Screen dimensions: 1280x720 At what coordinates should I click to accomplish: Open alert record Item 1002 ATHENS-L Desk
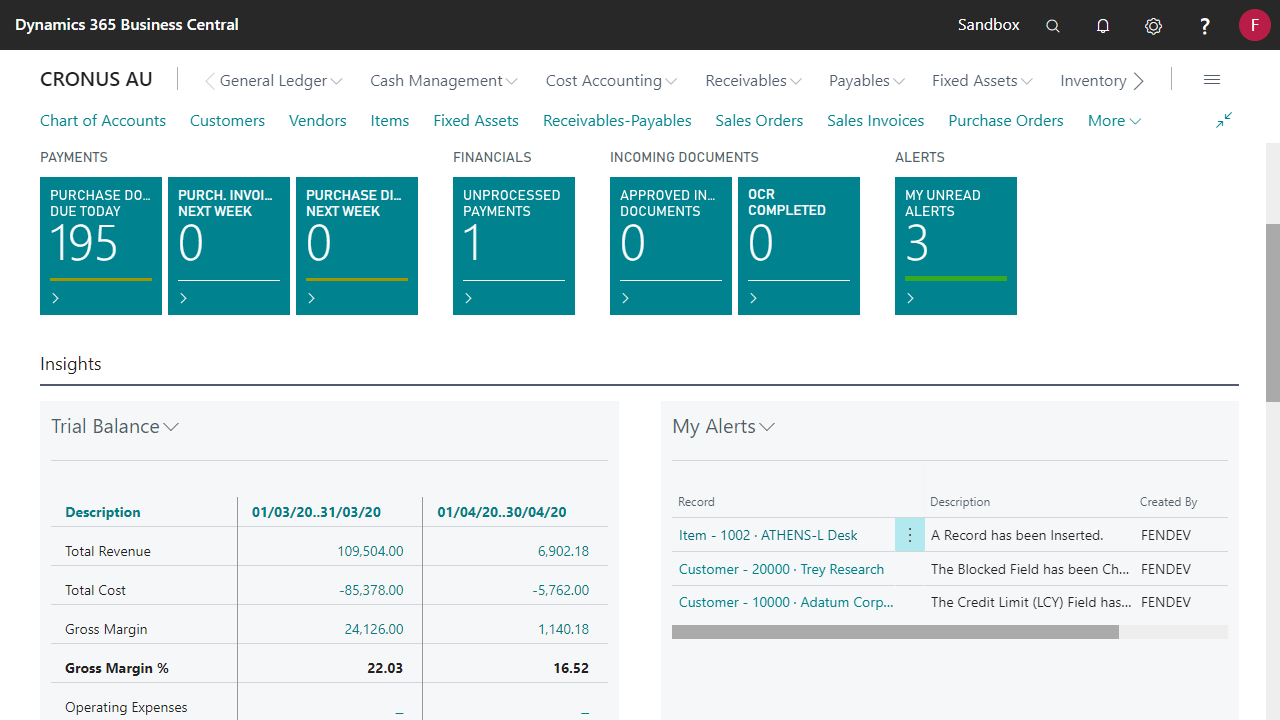coord(768,535)
